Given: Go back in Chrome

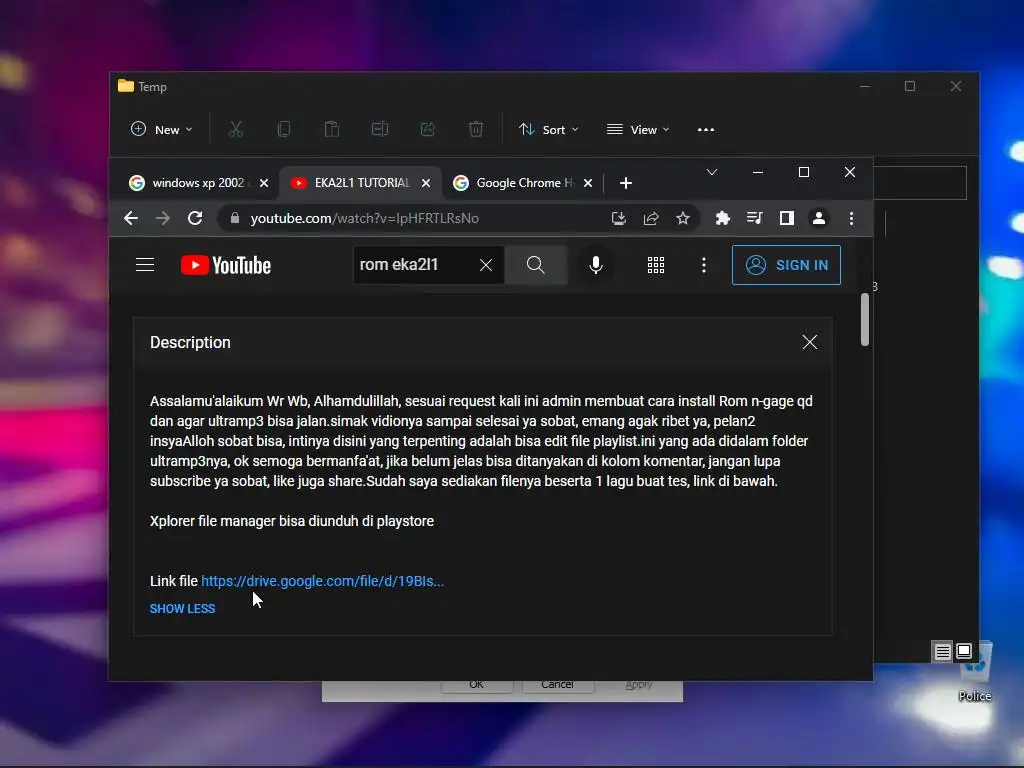Looking at the screenshot, I should pyautogui.click(x=131, y=218).
